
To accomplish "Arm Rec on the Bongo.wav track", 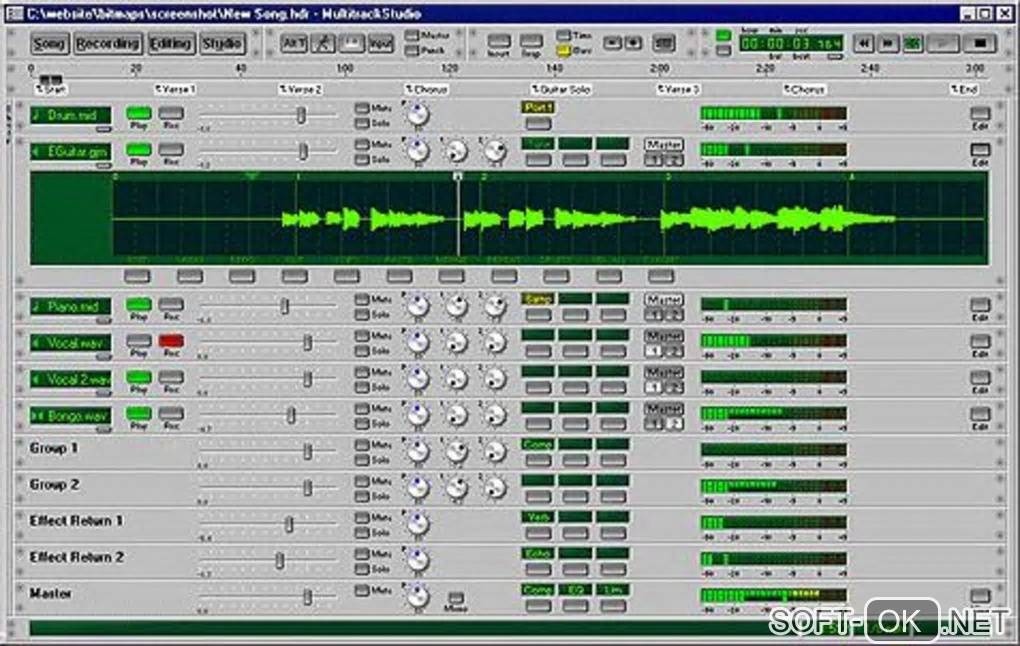I will point(171,414).
